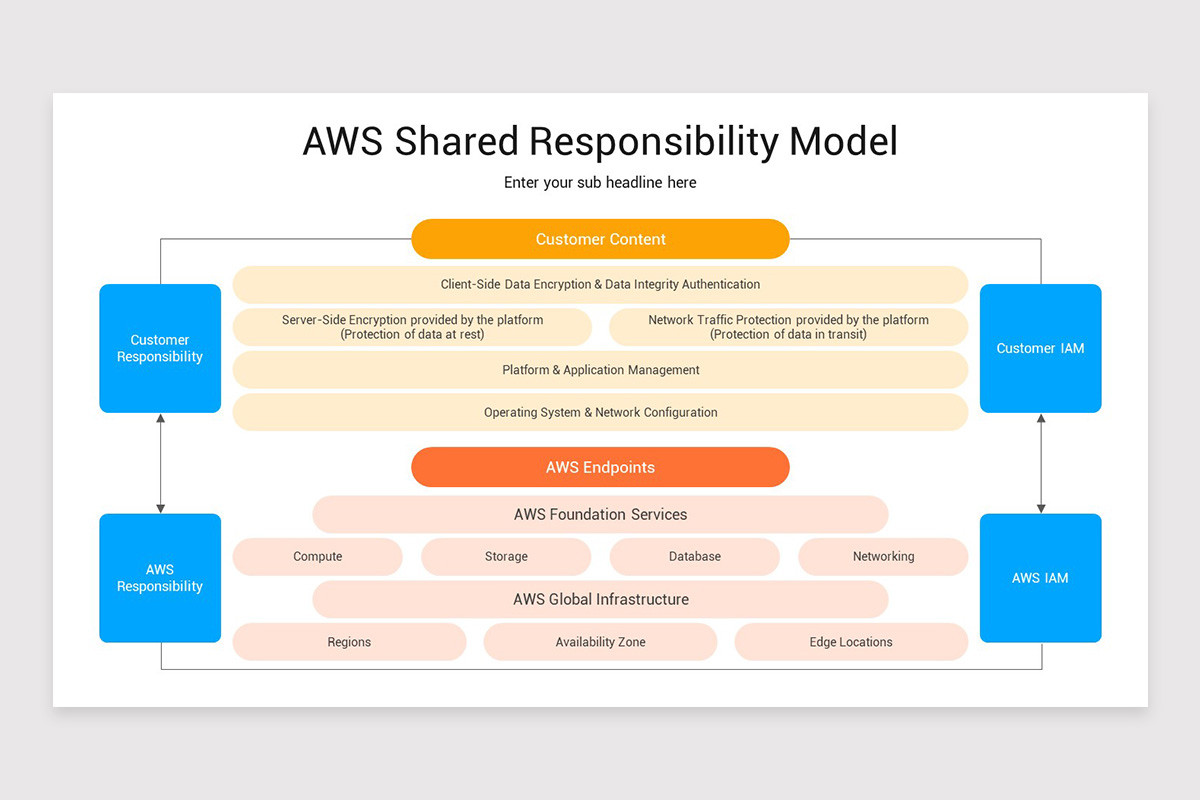
Task: Select the AWS Foundation Services bar
Action: coord(600,514)
